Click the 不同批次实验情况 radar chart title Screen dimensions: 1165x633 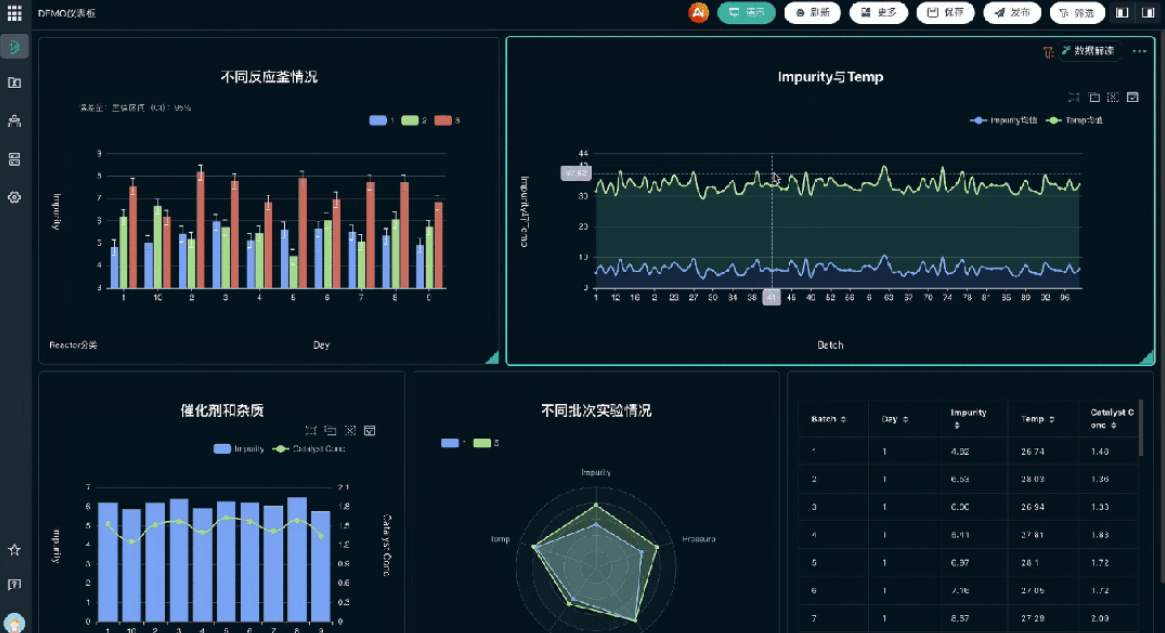coord(596,410)
